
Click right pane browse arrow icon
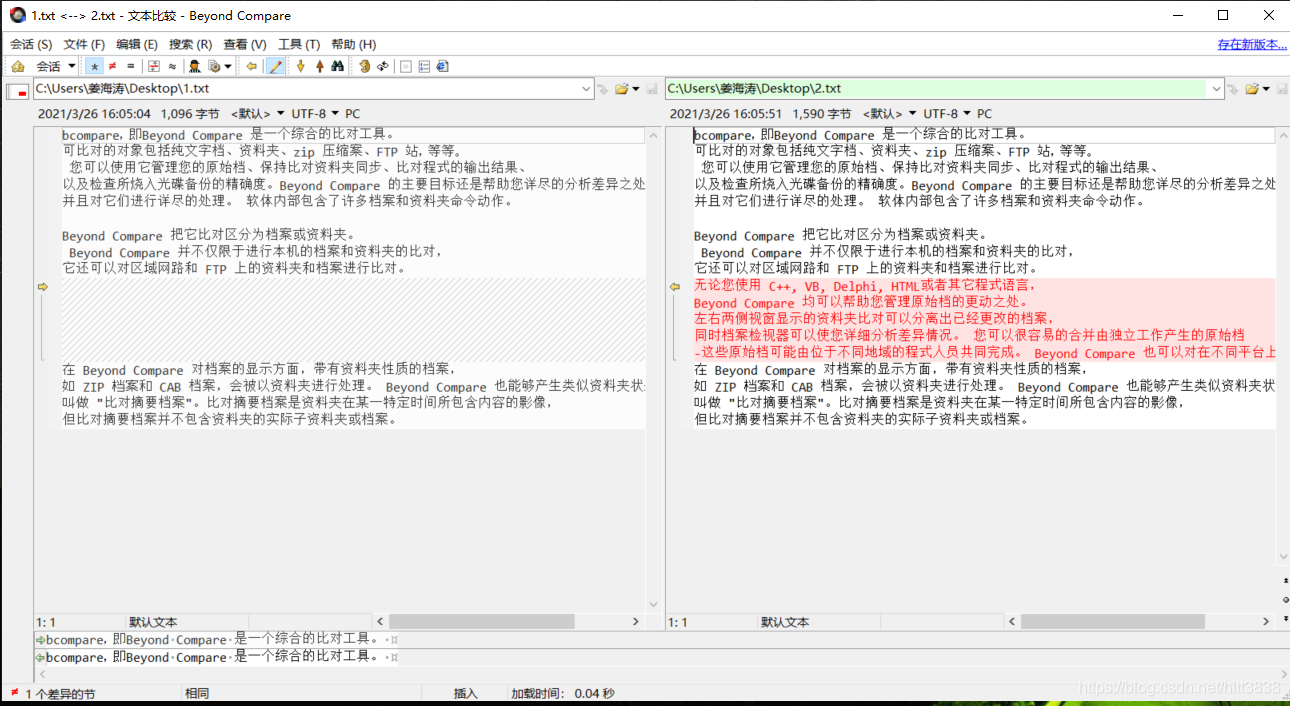(x=1233, y=89)
